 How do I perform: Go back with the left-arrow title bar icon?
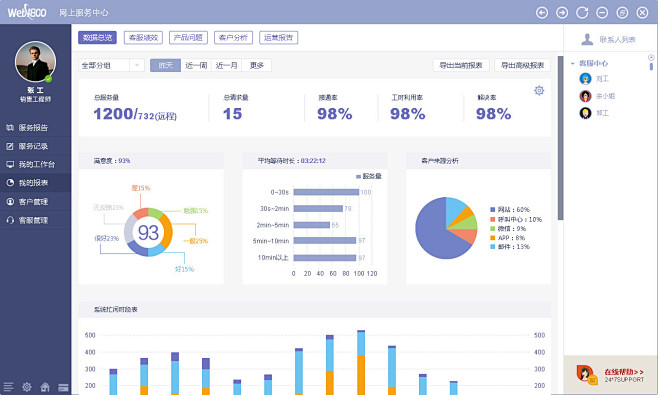542,13
